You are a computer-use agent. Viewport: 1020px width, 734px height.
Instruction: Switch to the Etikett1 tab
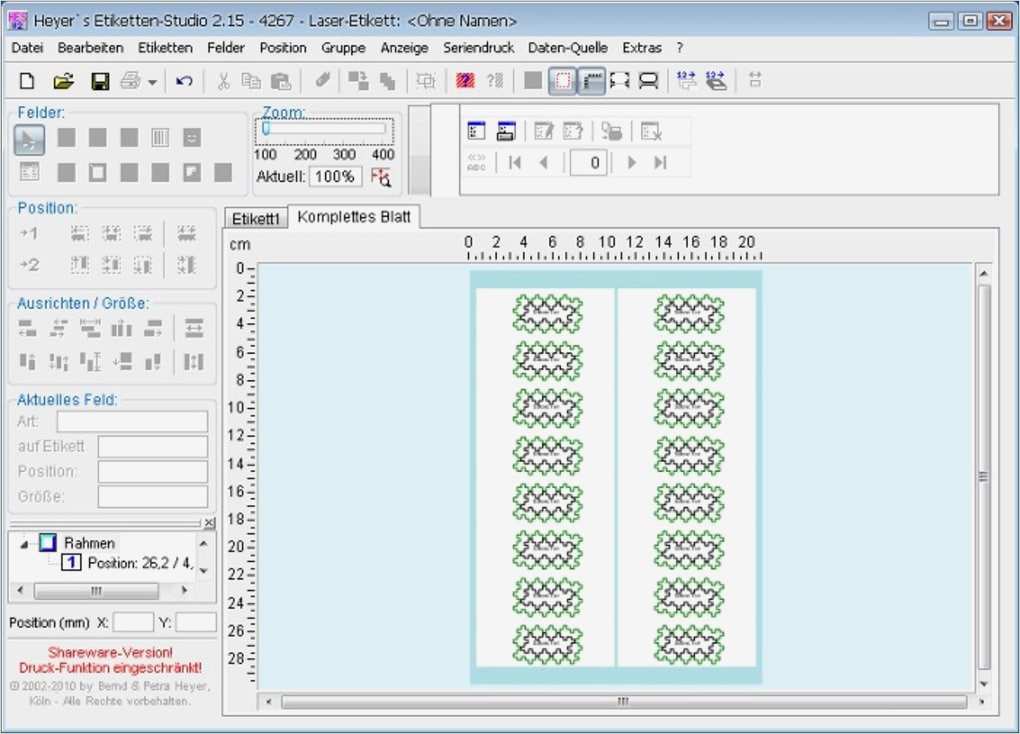point(255,218)
